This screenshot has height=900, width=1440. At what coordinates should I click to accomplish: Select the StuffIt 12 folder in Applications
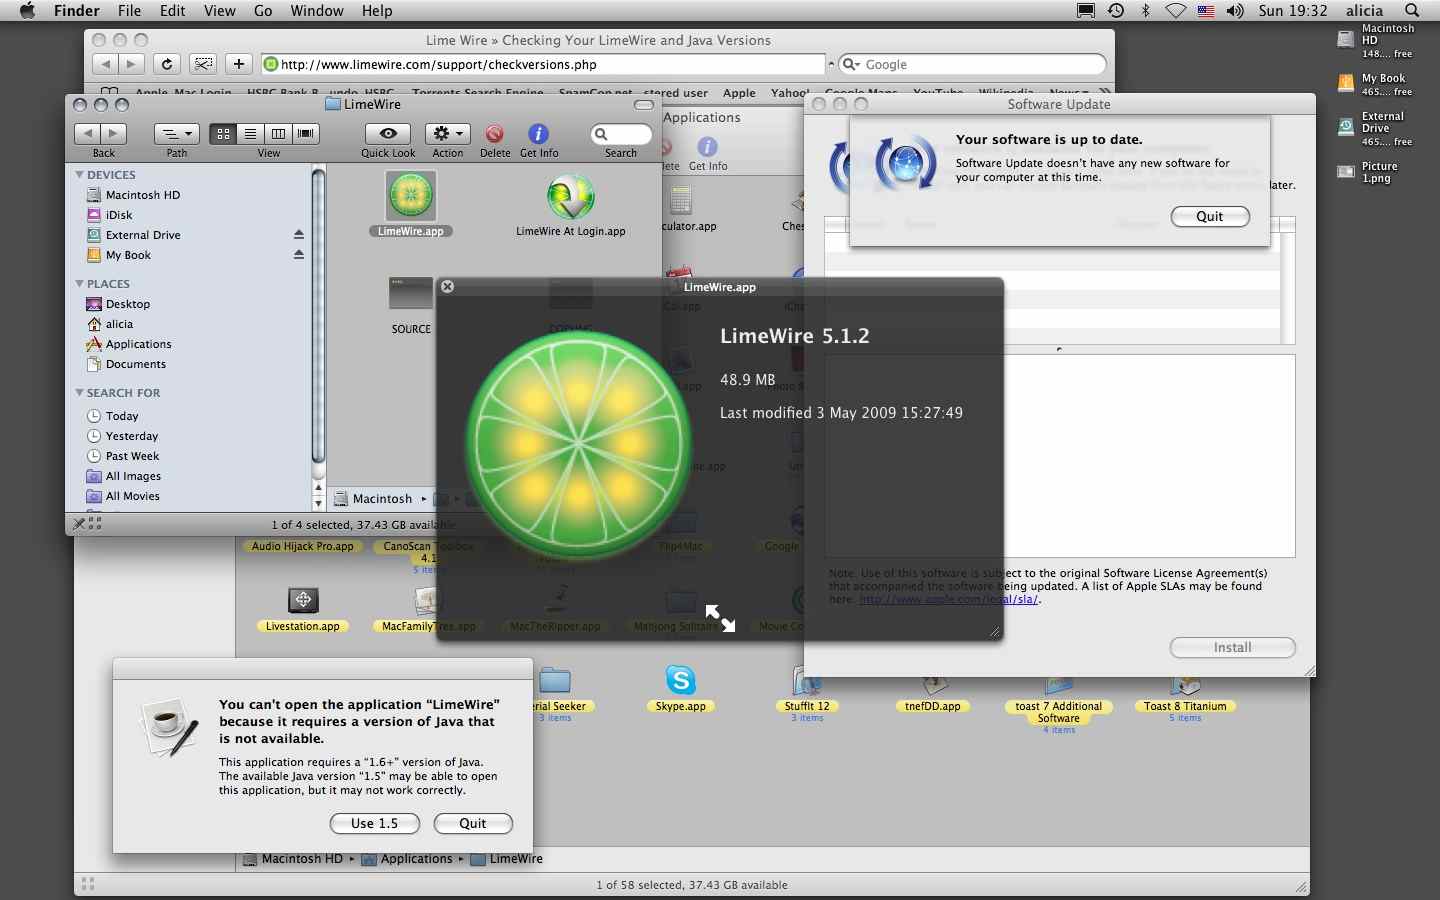point(807,682)
